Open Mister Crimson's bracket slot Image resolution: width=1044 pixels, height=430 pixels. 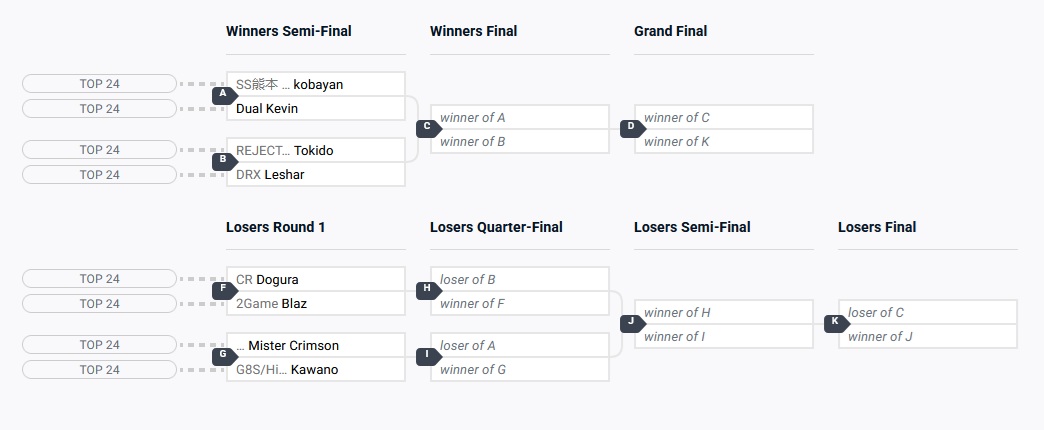(316, 345)
